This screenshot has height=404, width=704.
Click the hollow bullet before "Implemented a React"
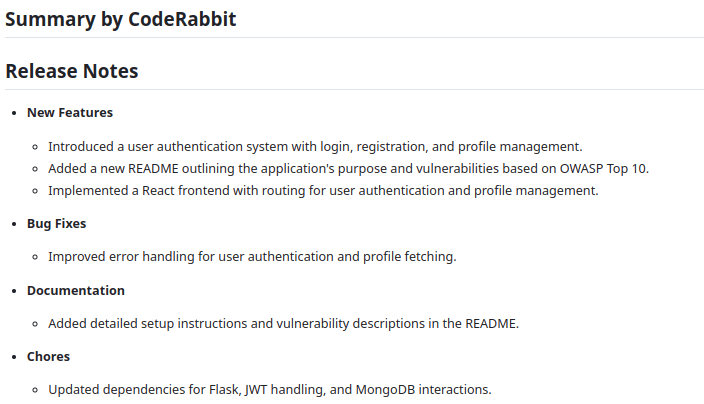[35, 191]
